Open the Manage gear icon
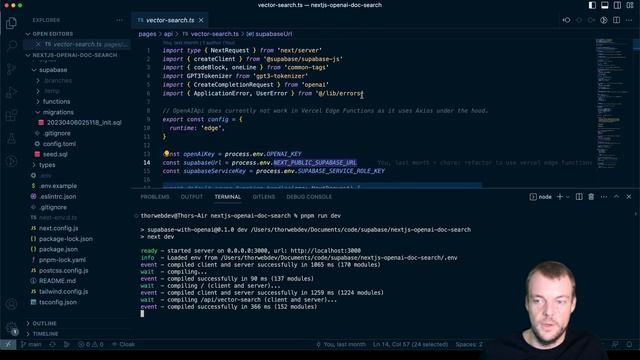The height and width of the screenshot is (360, 640). [11, 327]
